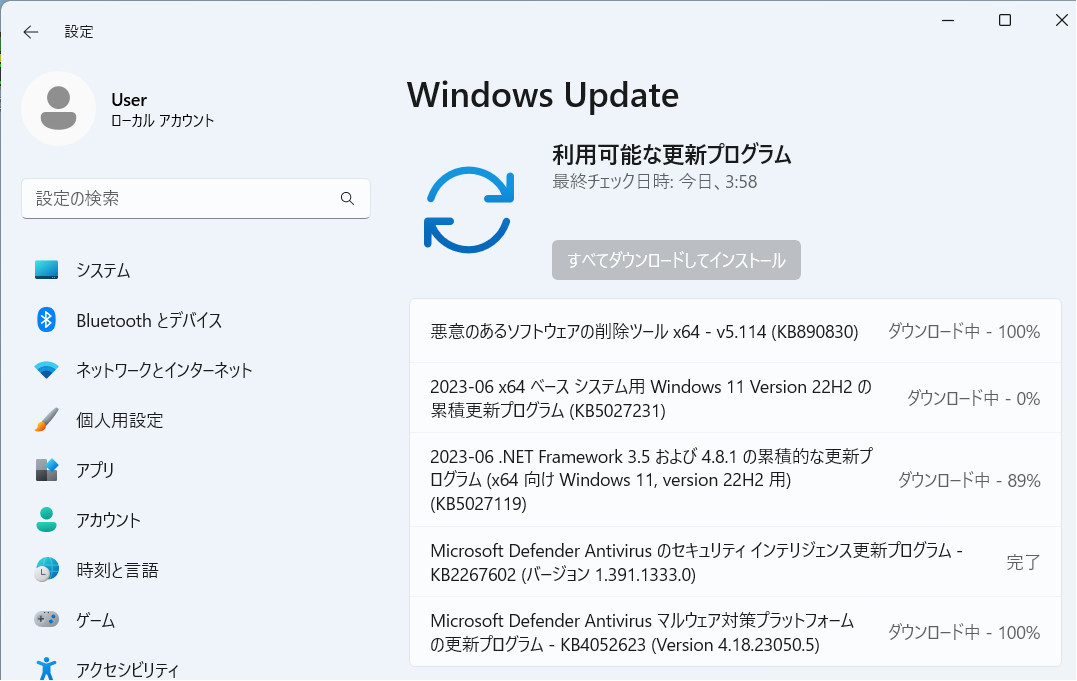Click the network Wi-Fi icon
This screenshot has height=681, width=1077.
click(x=47, y=370)
